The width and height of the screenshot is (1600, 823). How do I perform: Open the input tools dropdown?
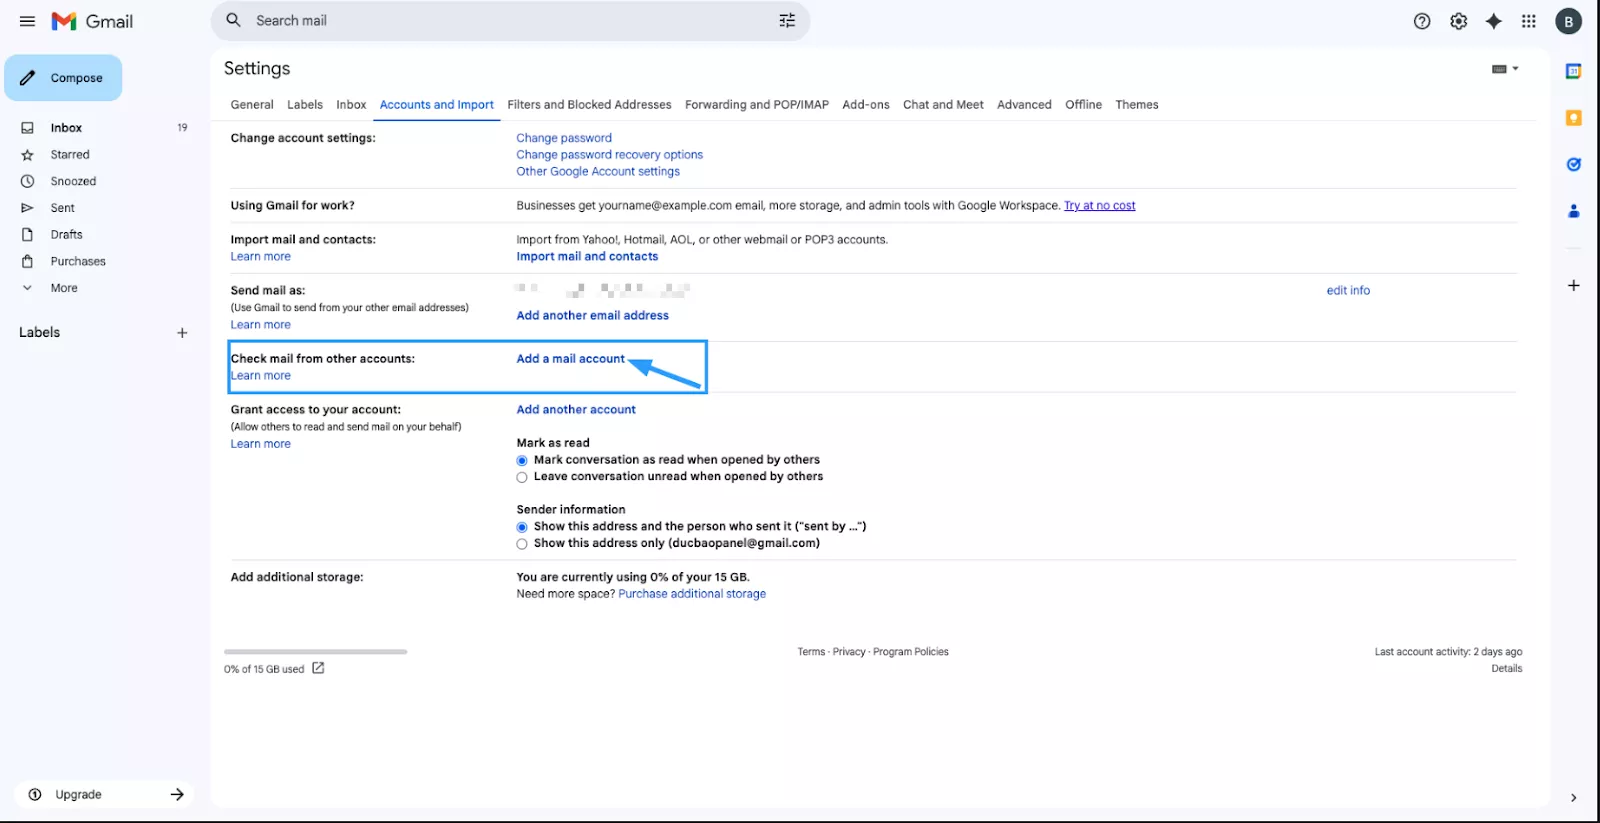(1504, 69)
